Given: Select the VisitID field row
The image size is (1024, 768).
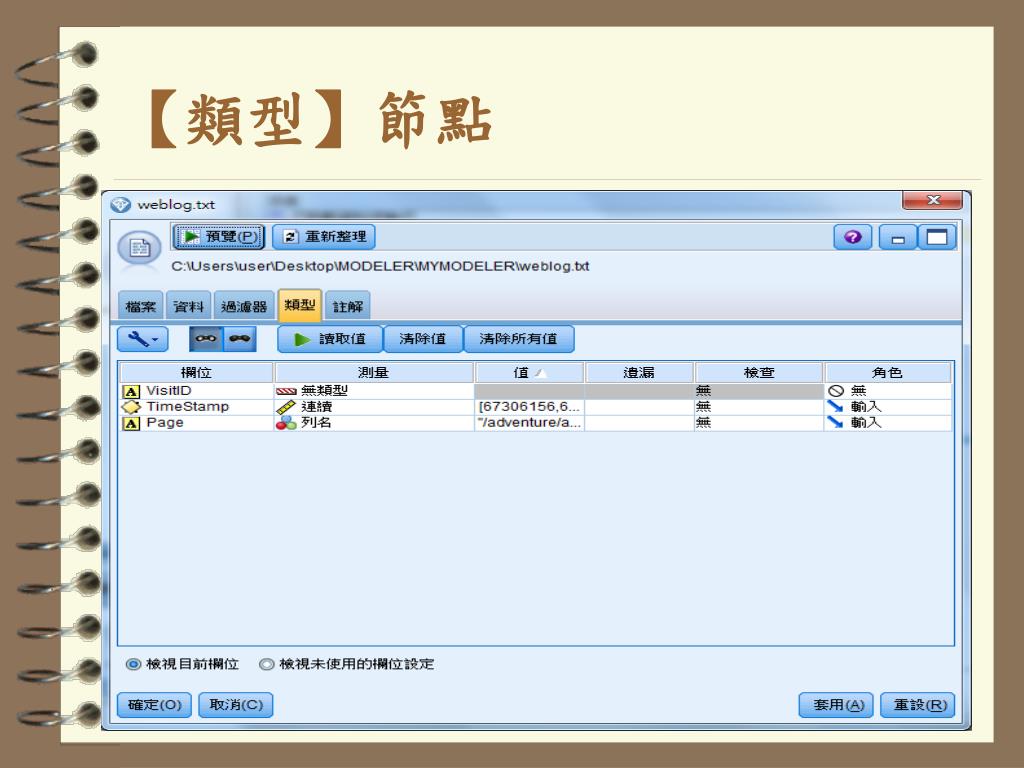Looking at the screenshot, I should click(536, 391).
